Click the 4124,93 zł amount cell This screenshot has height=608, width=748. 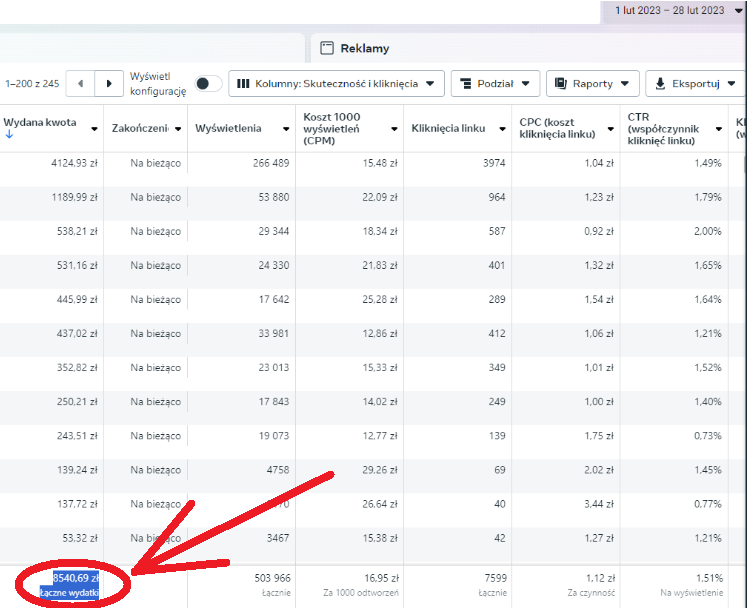74,163
